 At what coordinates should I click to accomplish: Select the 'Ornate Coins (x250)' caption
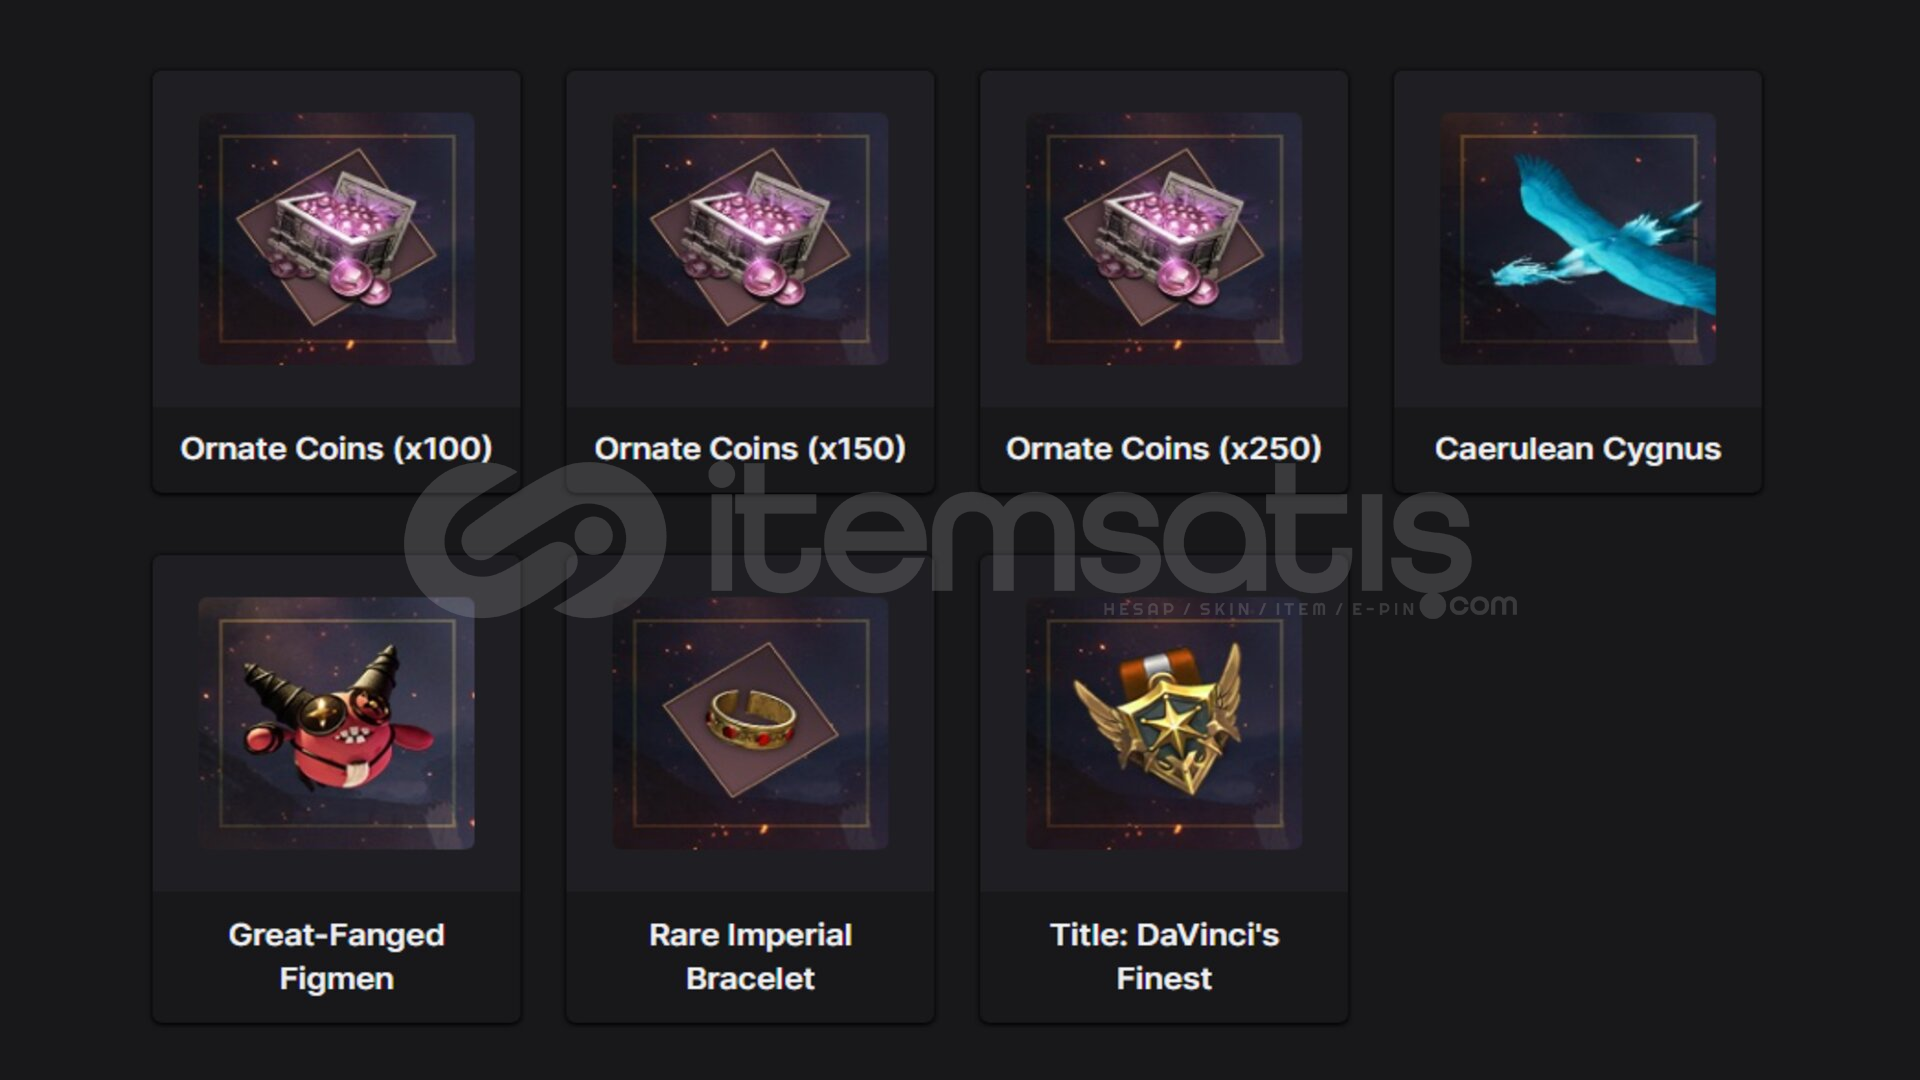point(1164,449)
